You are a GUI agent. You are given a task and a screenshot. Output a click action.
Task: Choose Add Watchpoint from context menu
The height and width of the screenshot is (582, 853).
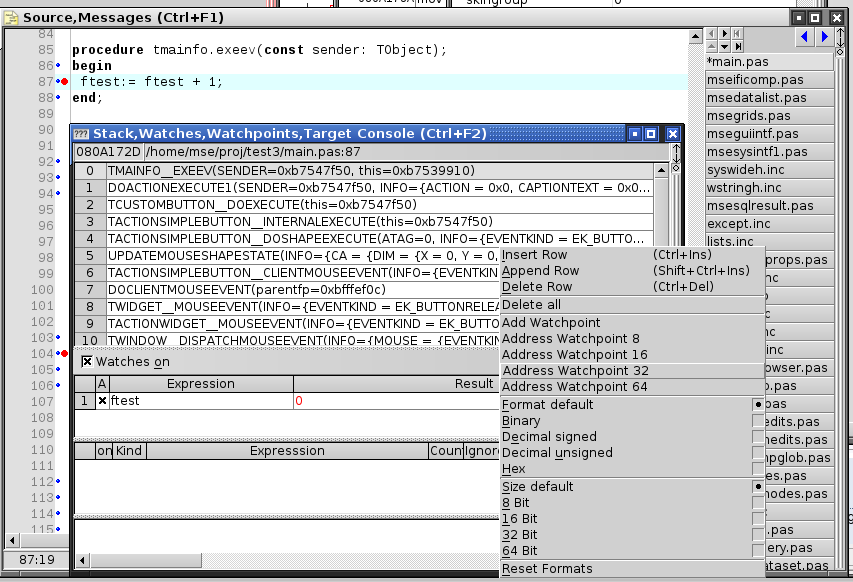551,323
